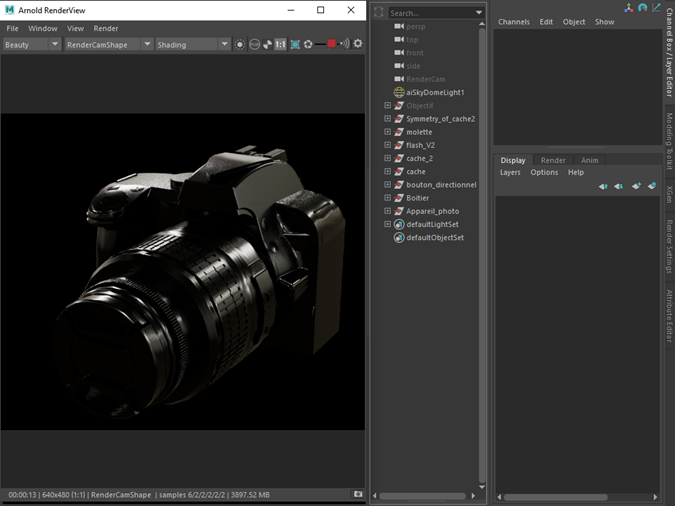The image size is (675, 506).
Task: Expand the Boitier node
Action: (x=387, y=198)
